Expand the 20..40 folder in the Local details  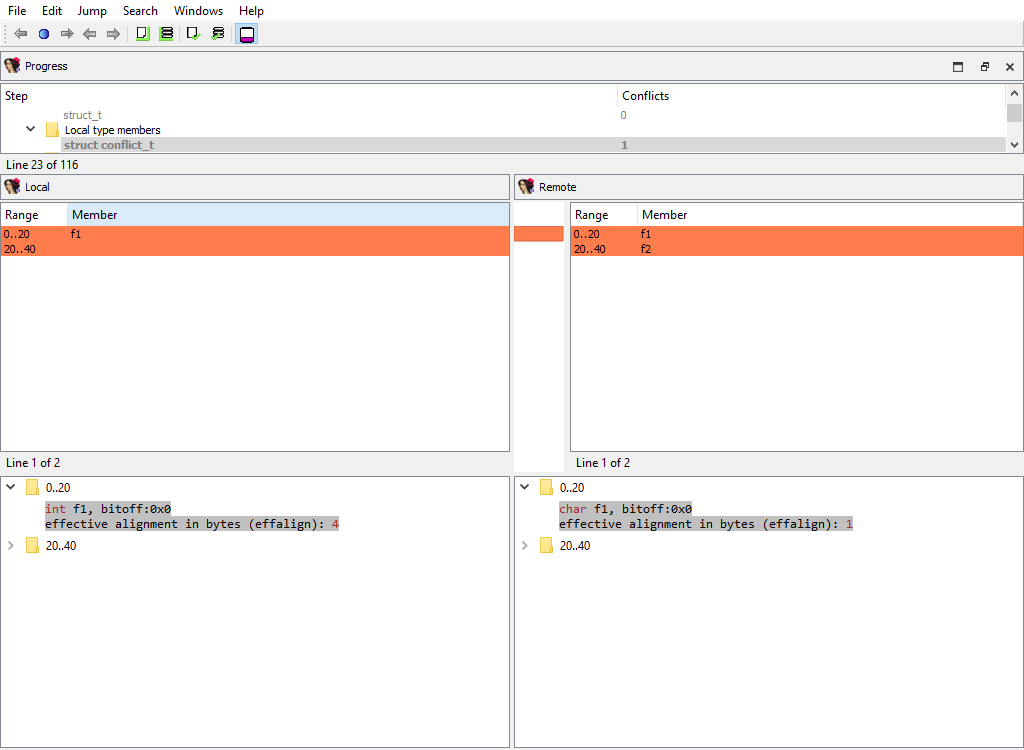(11, 546)
